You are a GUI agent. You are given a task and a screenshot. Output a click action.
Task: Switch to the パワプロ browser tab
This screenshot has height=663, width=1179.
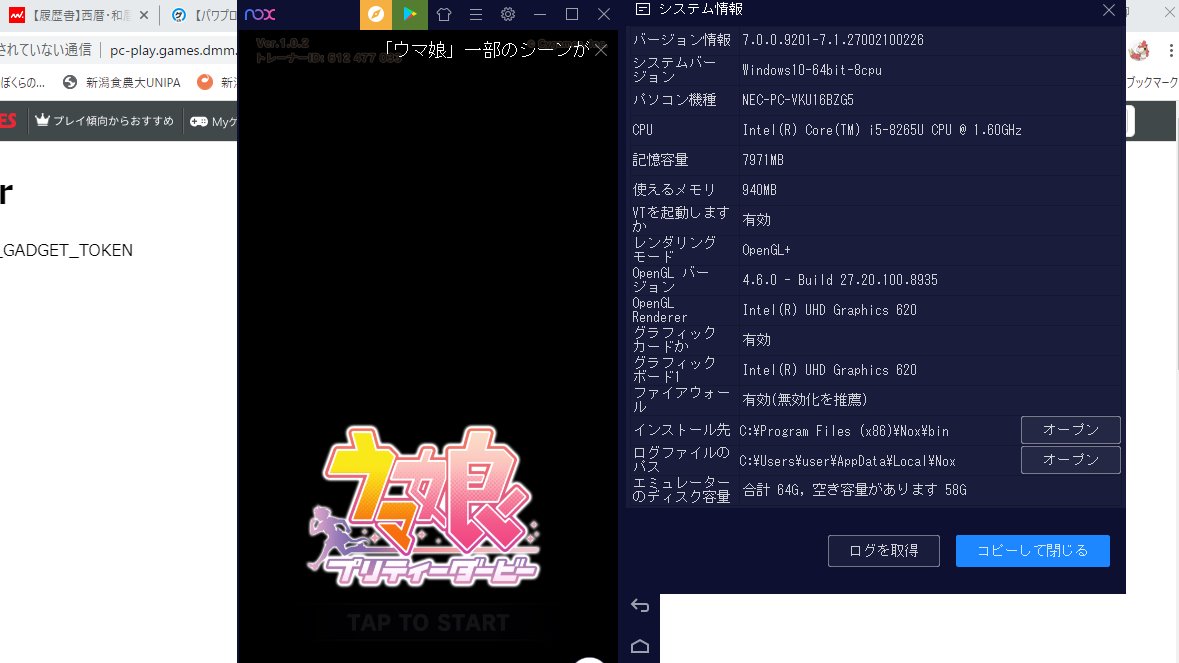pos(203,15)
